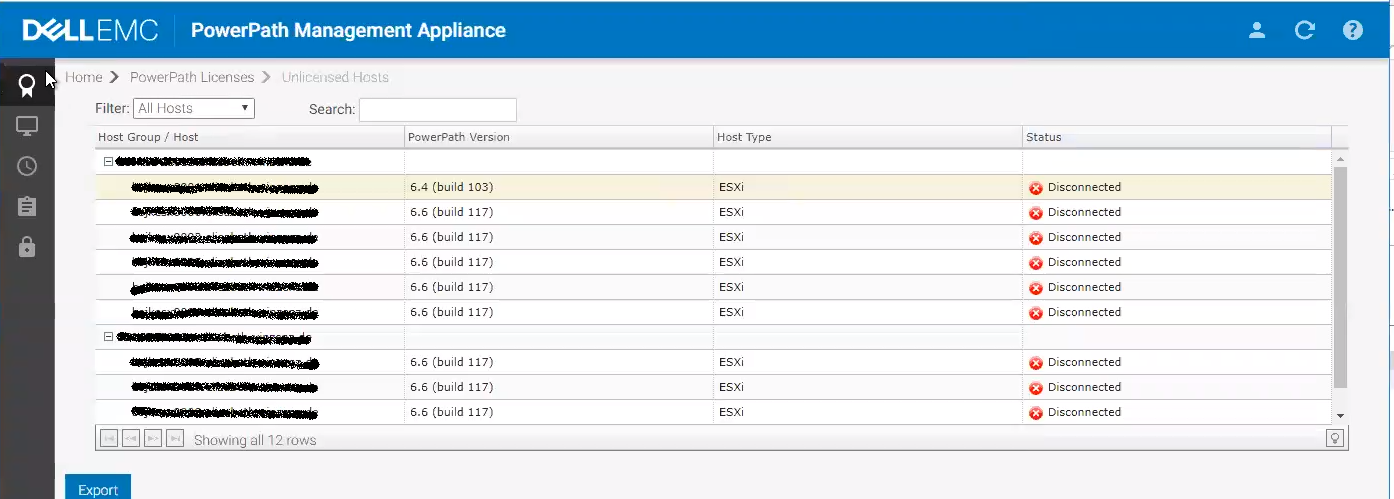Open the clock history sidebar icon
Screen dimensions: 1394x499
[27, 166]
